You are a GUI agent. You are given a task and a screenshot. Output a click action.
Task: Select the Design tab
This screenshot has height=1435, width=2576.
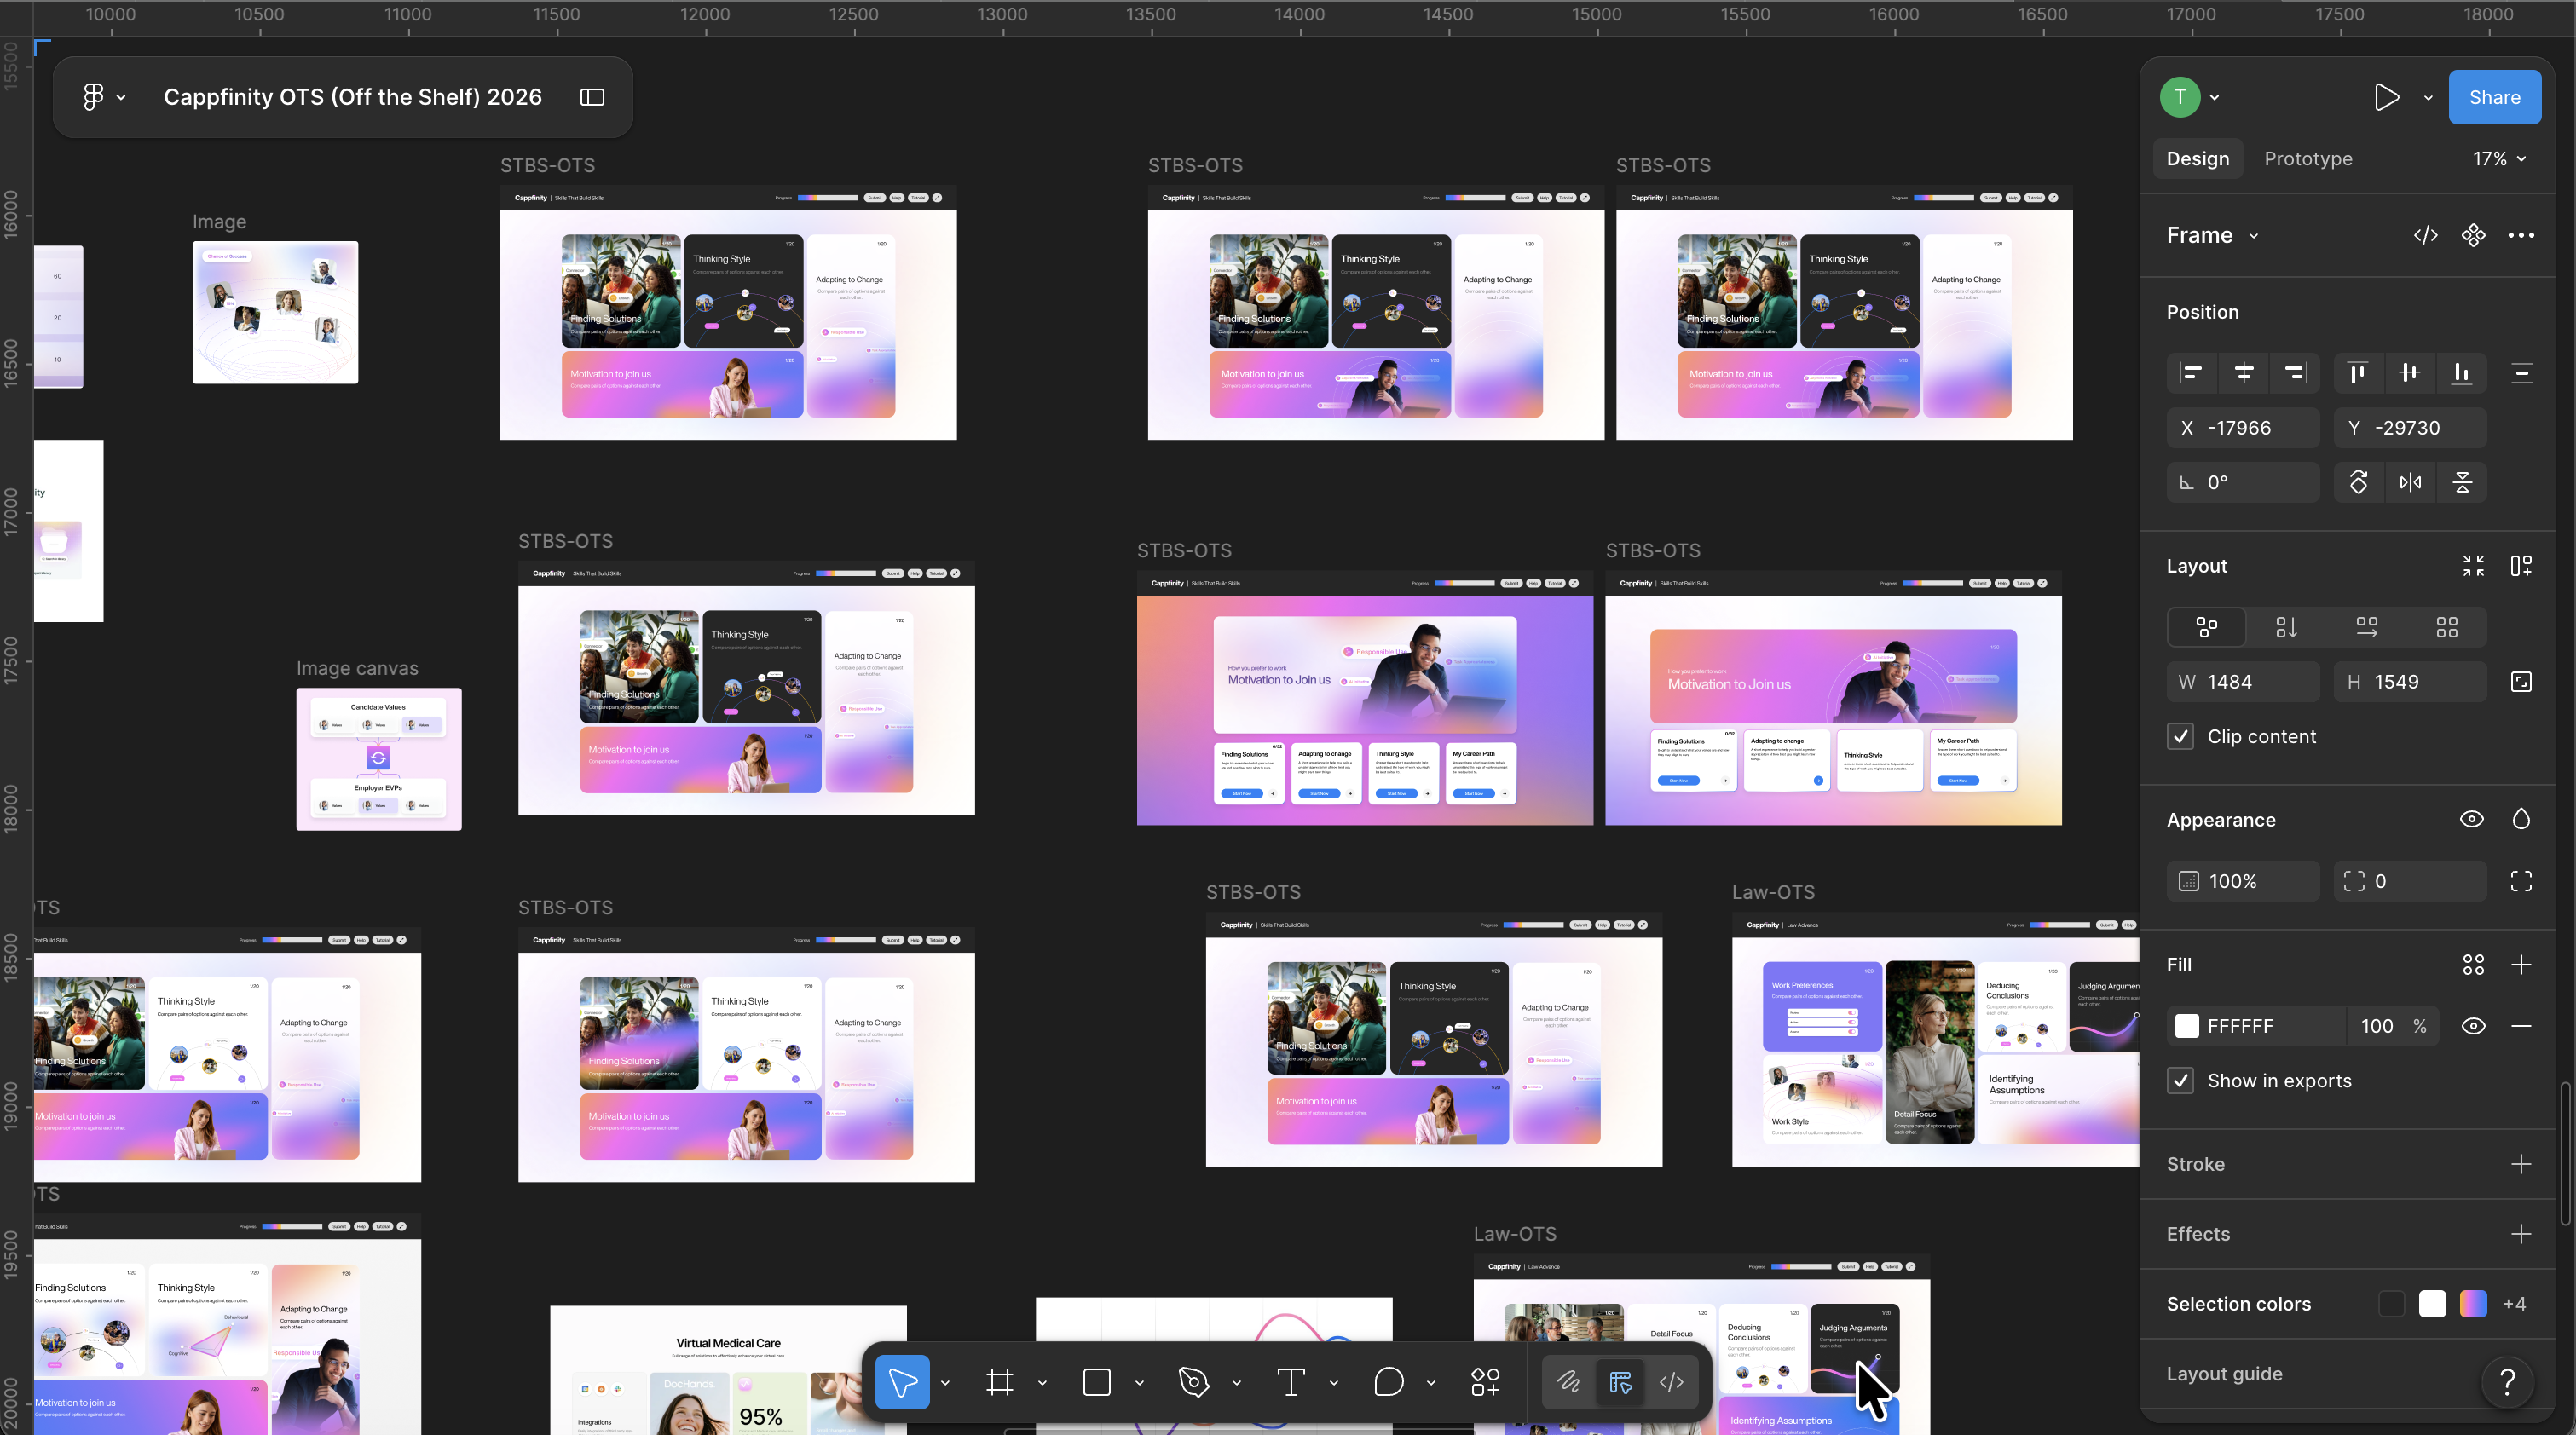(2197, 159)
